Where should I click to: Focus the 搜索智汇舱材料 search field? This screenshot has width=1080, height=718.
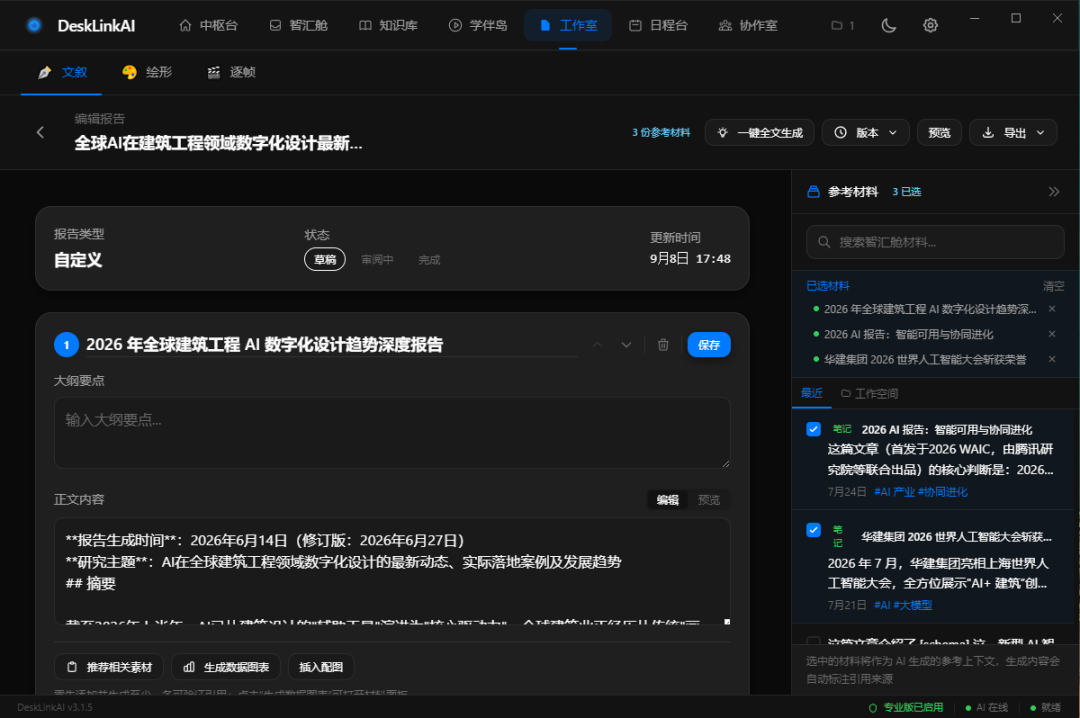[x=935, y=242]
